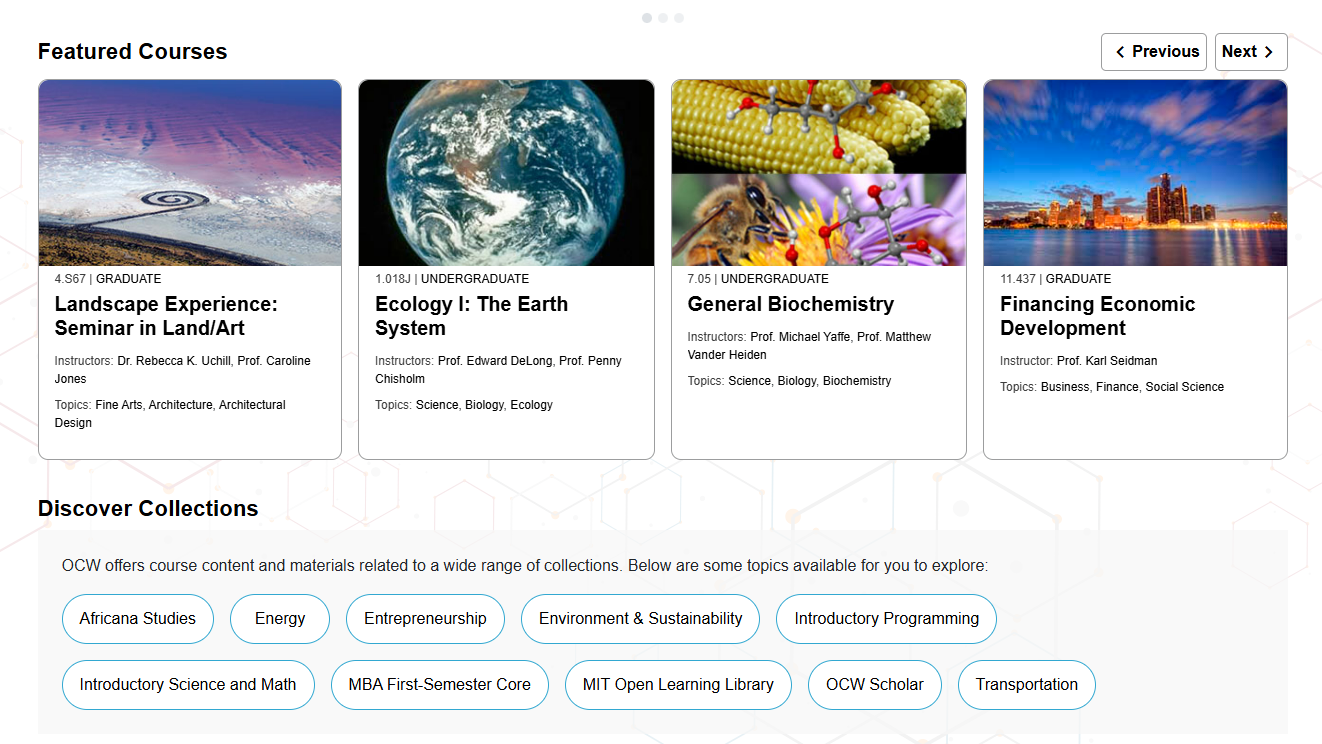
Task: Open the Africana Studies collection
Action: 138,619
